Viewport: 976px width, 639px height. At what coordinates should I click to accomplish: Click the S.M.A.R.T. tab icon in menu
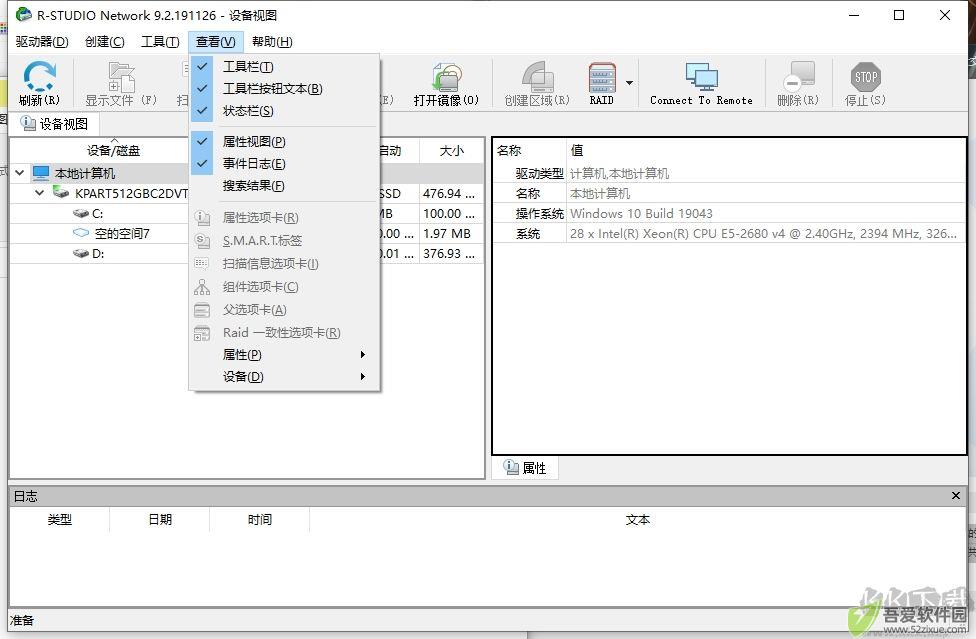click(202, 240)
